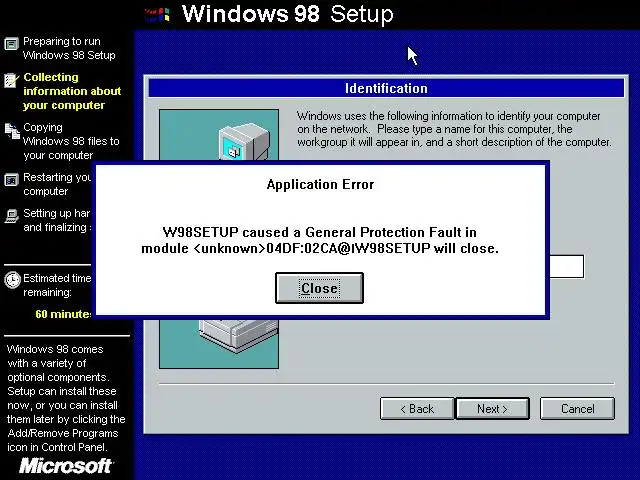Screen dimensions: 640x480
Task: Click the Windows 98 Setup title text
Action: click(288, 14)
